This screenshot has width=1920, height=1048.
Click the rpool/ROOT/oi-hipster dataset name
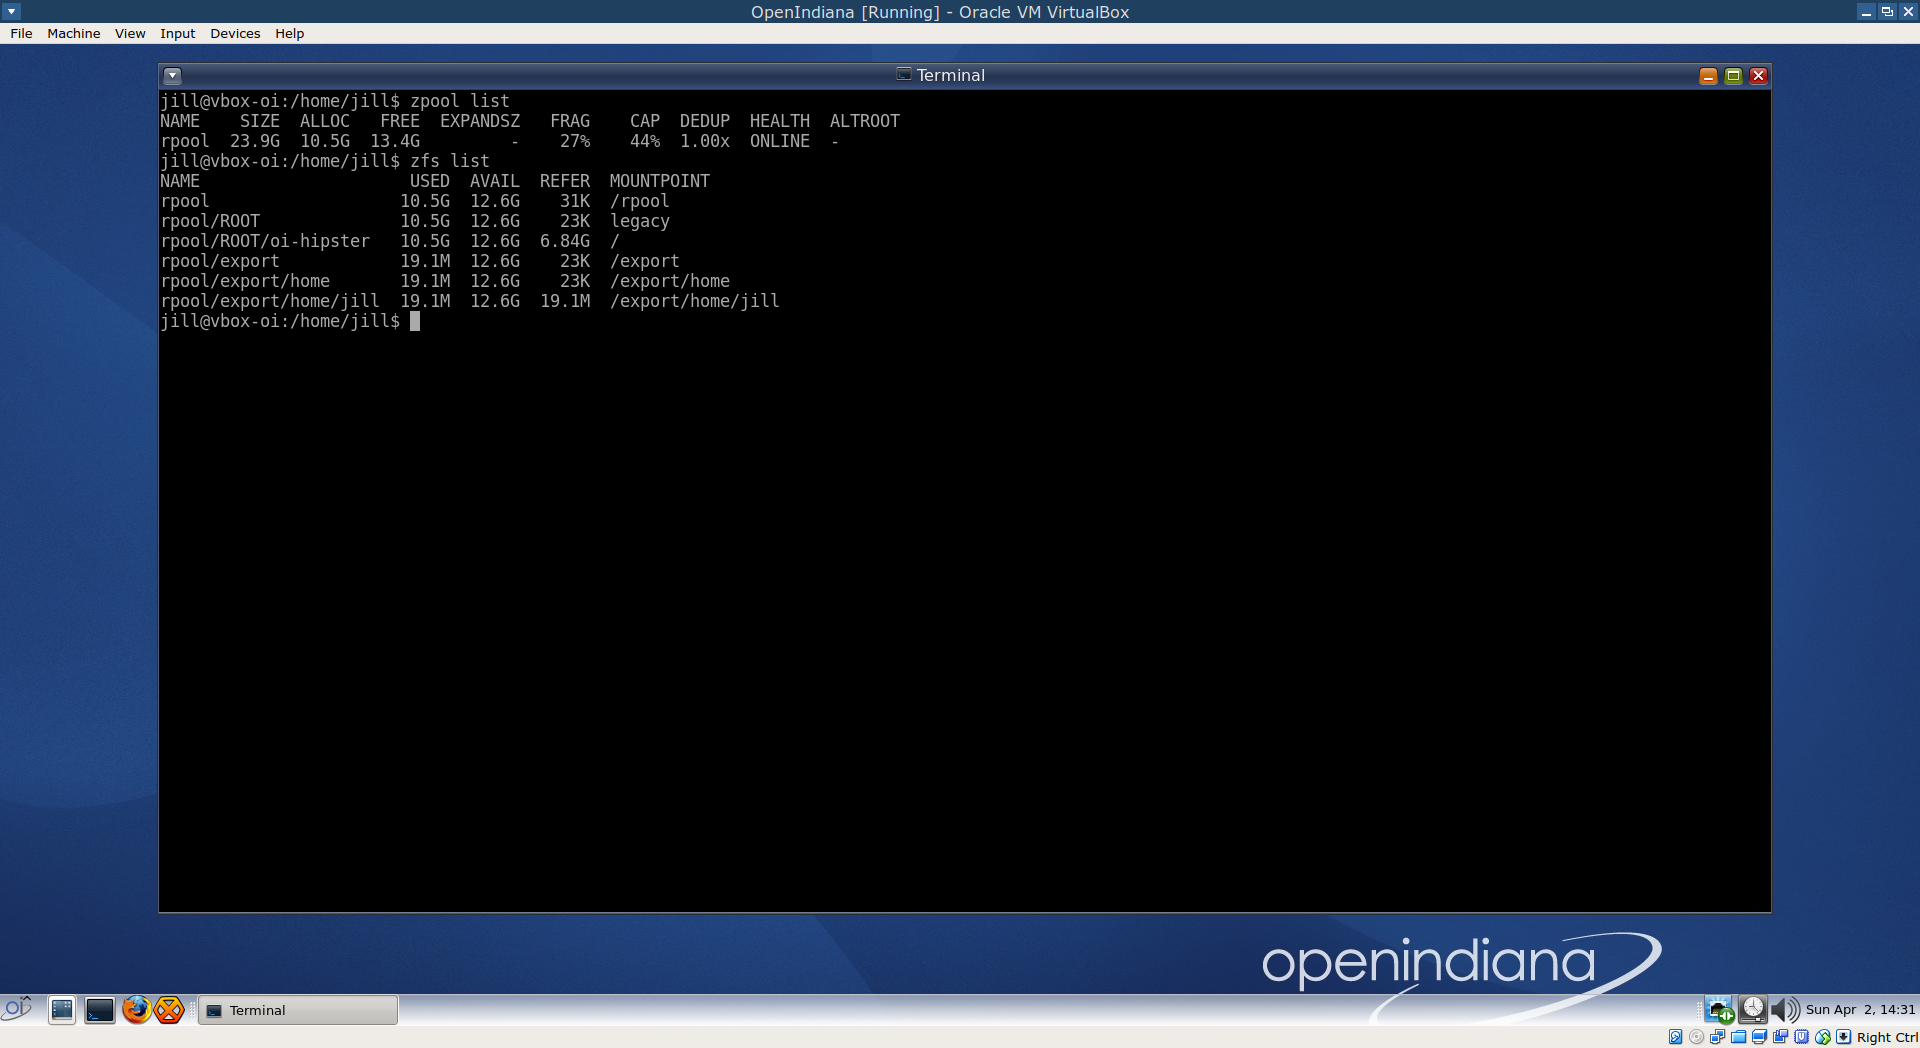coord(265,241)
